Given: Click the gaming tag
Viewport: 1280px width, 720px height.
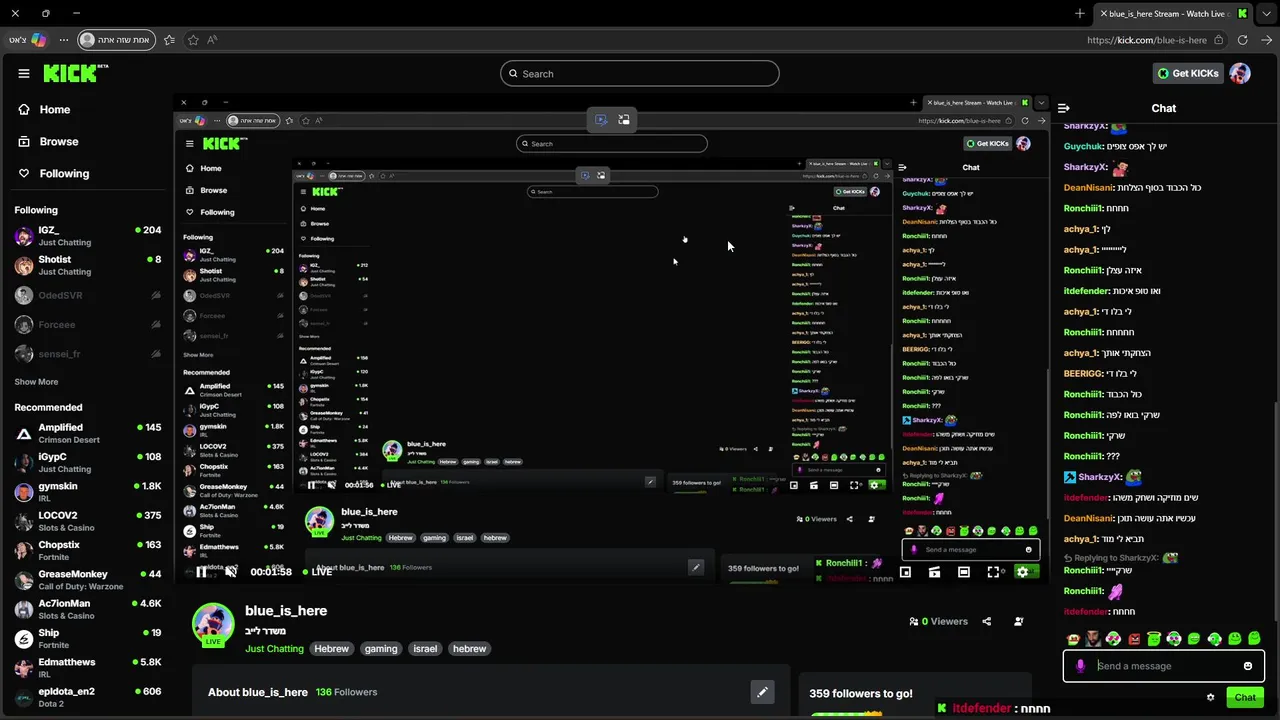Looking at the screenshot, I should click(381, 649).
